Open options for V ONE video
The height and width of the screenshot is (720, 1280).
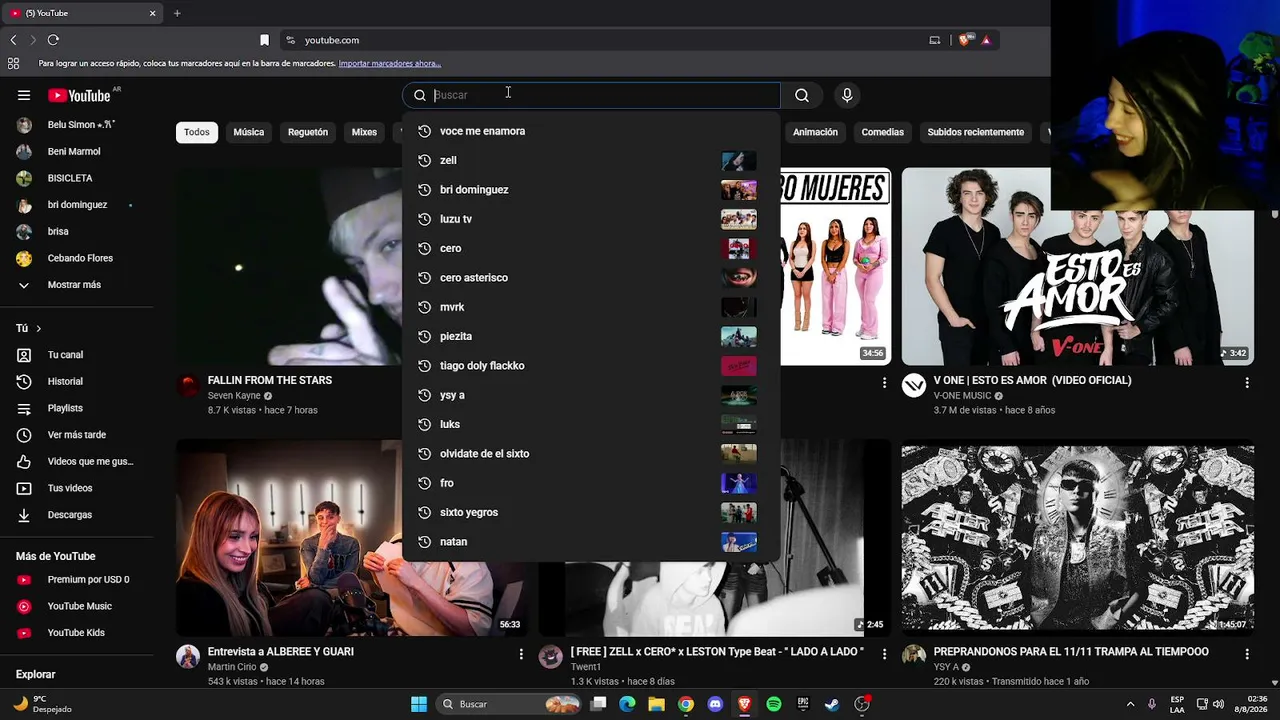1246,382
